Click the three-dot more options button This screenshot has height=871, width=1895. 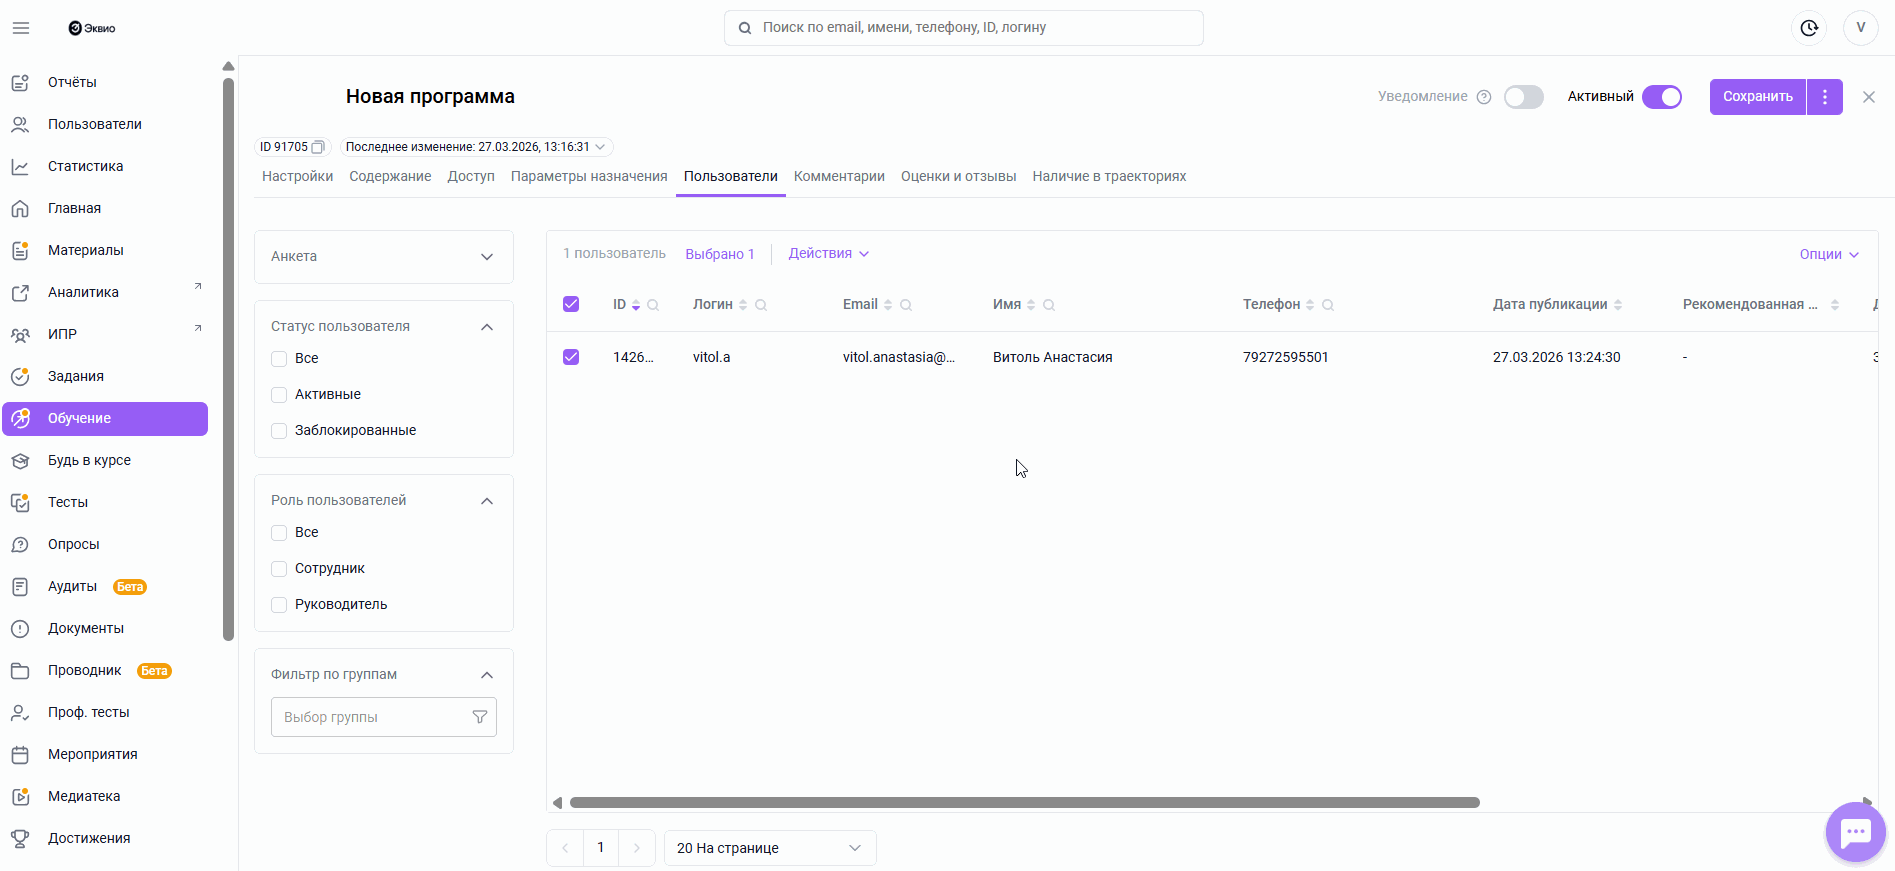[x=1825, y=97]
